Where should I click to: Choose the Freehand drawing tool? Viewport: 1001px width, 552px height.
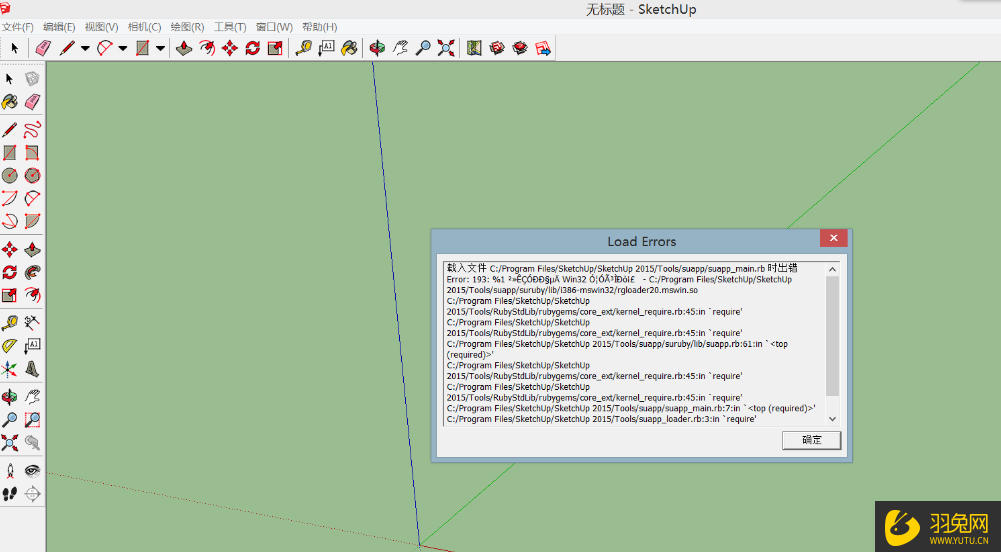32,128
